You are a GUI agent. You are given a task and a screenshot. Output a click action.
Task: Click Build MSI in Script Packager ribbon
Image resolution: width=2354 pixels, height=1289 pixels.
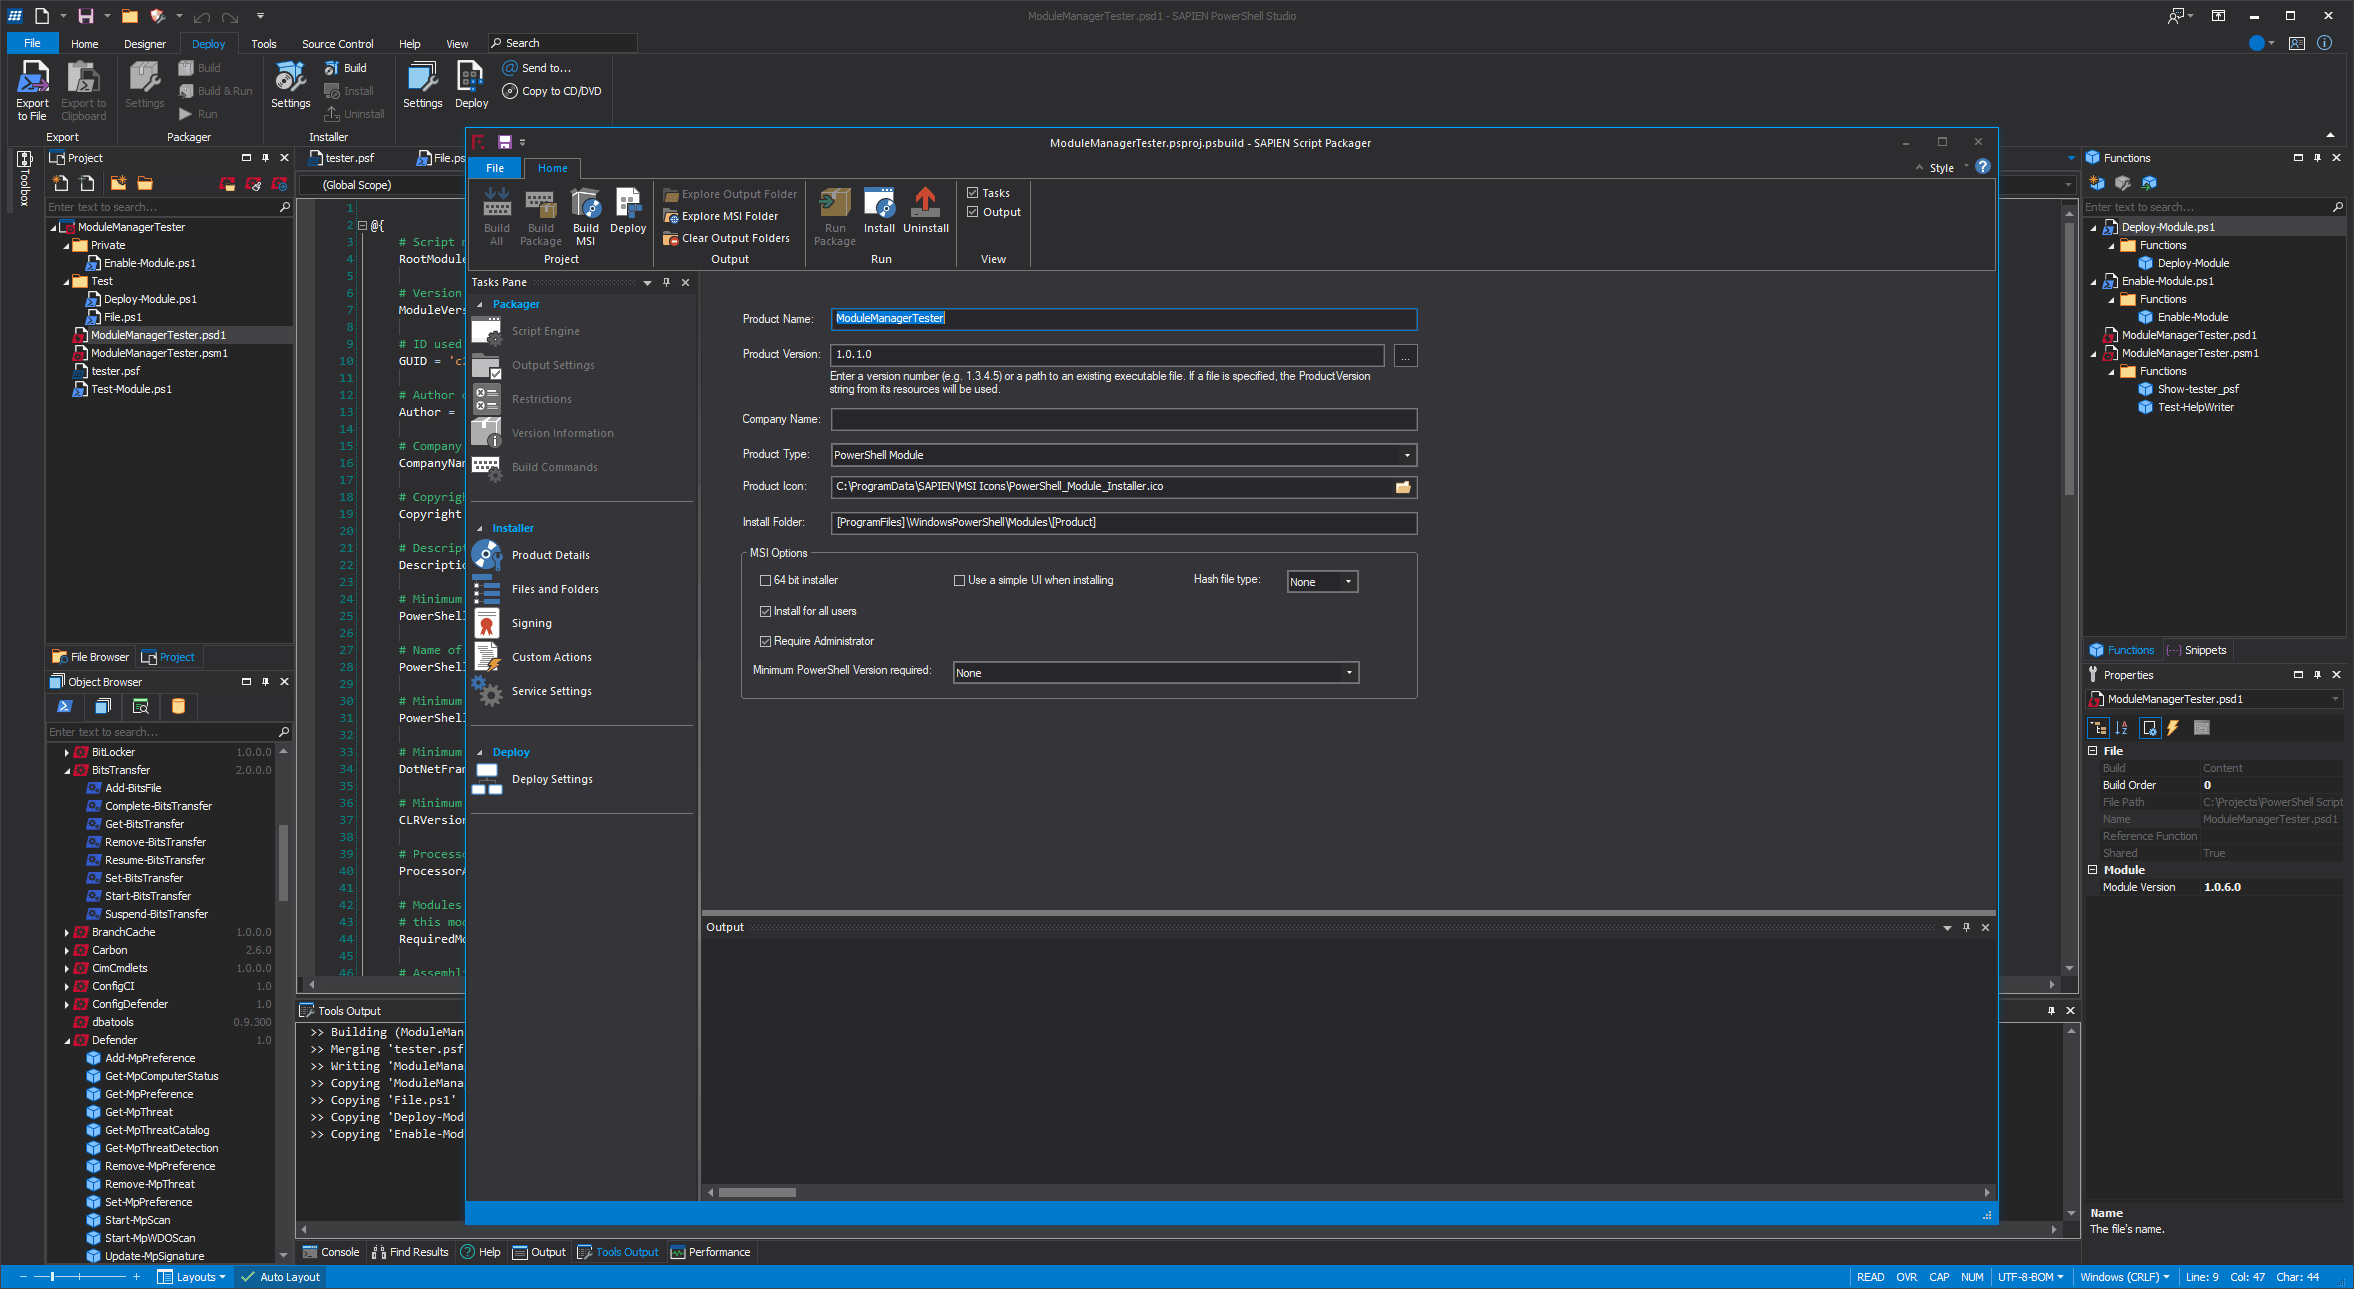tap(585, 216)
